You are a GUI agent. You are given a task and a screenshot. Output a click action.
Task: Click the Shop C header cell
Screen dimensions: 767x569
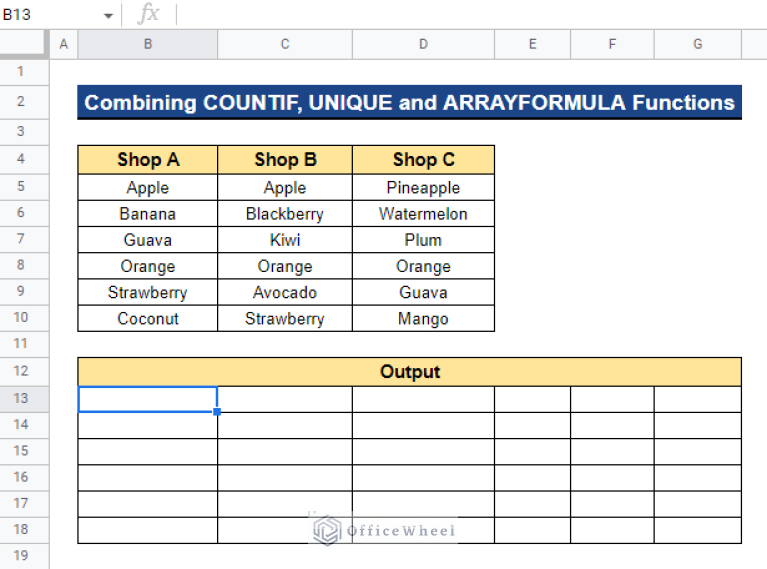423,160
